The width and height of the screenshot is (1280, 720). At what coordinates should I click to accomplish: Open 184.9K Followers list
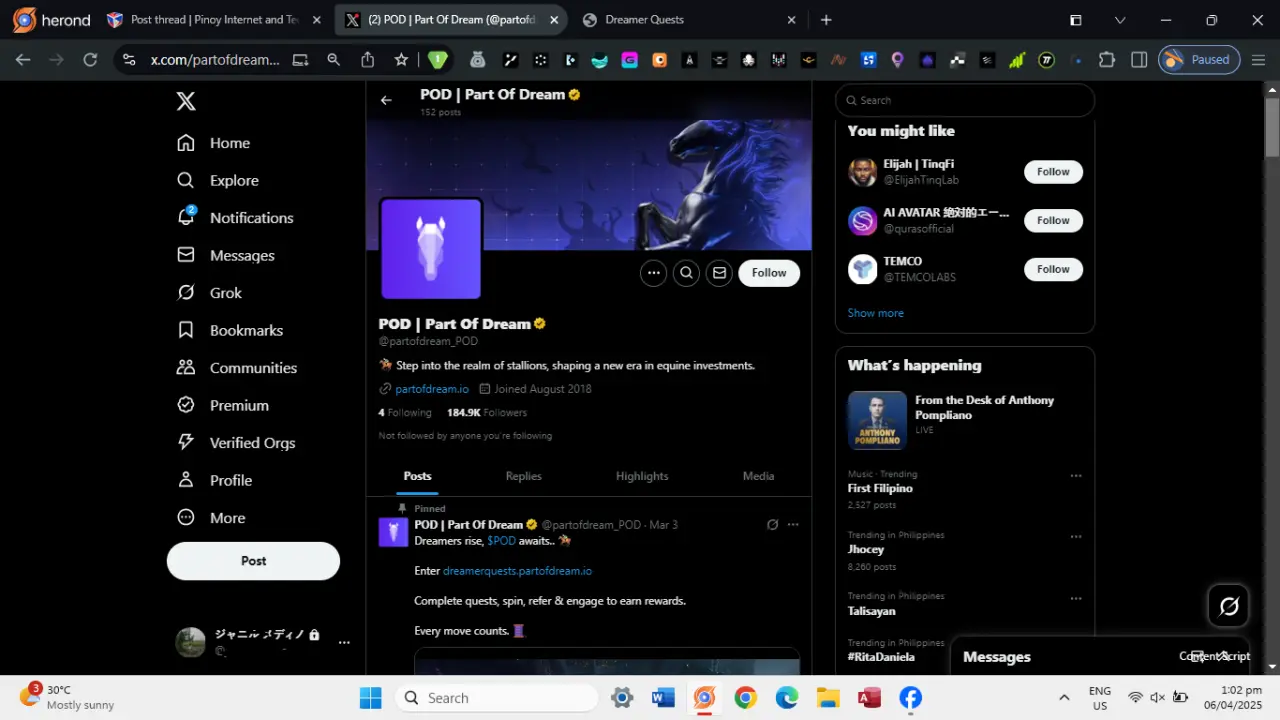pyautogui.click(x=487, y=413)
